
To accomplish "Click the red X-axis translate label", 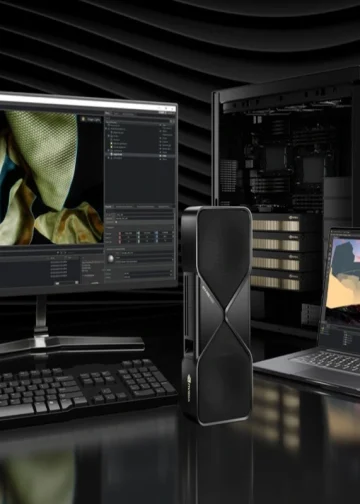I will coord(120,233).
